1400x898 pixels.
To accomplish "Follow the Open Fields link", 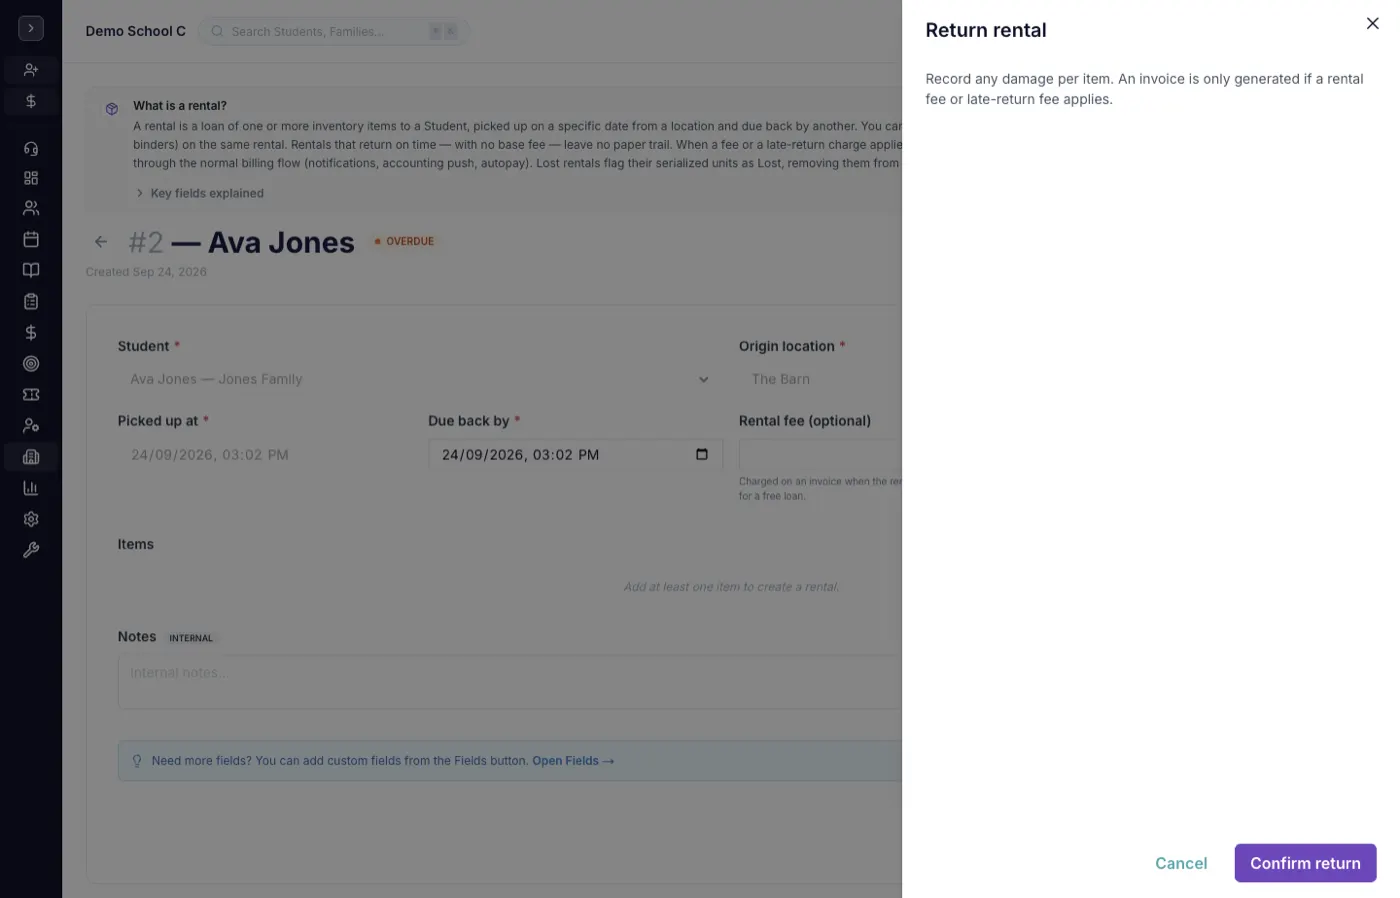I will (573, 761).
